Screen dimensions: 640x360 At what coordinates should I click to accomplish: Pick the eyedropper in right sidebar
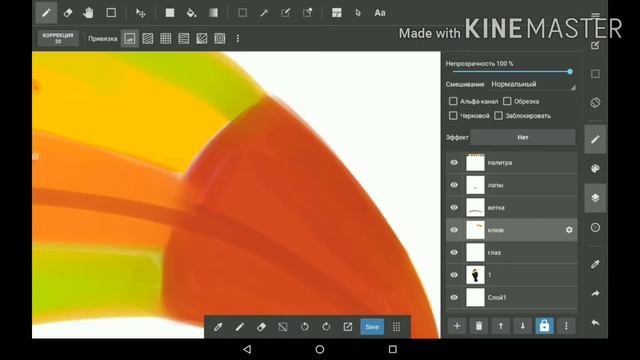[595, 264]
